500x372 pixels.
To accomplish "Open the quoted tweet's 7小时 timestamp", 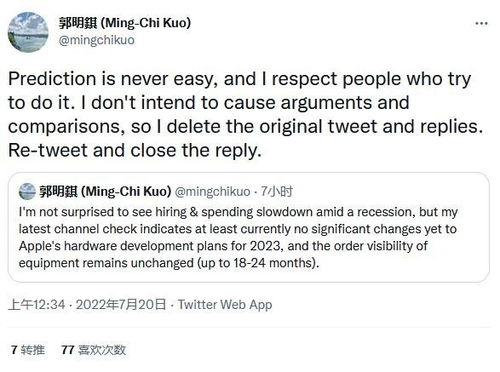I will 276,191.
